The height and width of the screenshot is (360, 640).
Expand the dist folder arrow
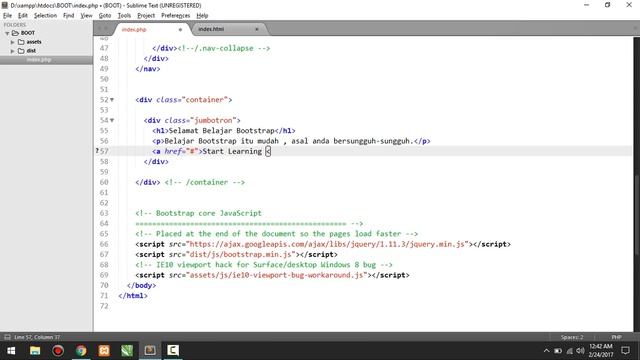click(13, 51)
